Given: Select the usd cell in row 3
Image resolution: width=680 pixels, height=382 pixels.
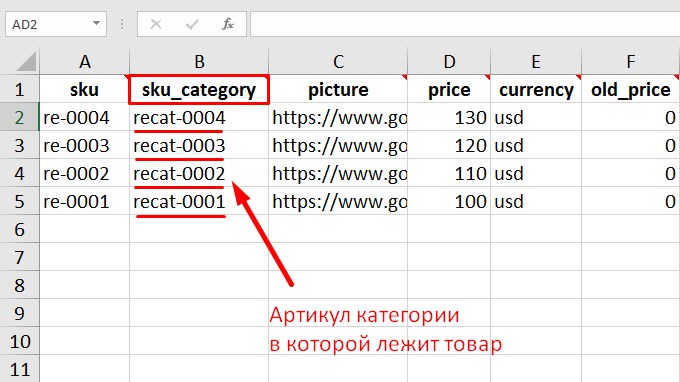Looking at the screenshot, I should tap(536, 145).
